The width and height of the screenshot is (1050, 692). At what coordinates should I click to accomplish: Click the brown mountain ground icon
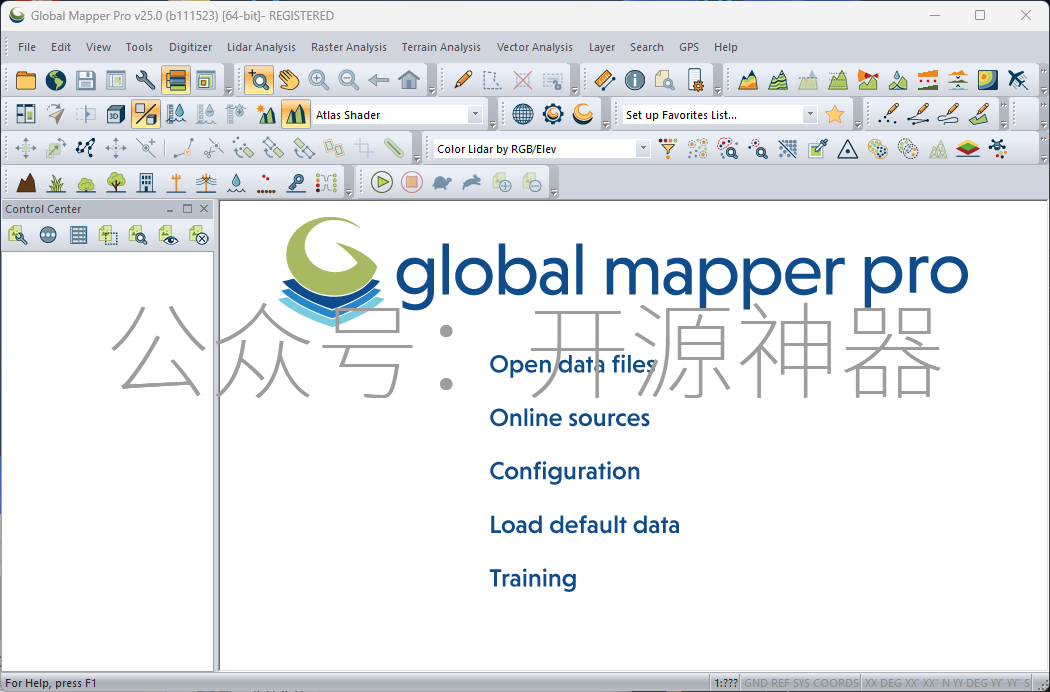click(x=25, y=182)
